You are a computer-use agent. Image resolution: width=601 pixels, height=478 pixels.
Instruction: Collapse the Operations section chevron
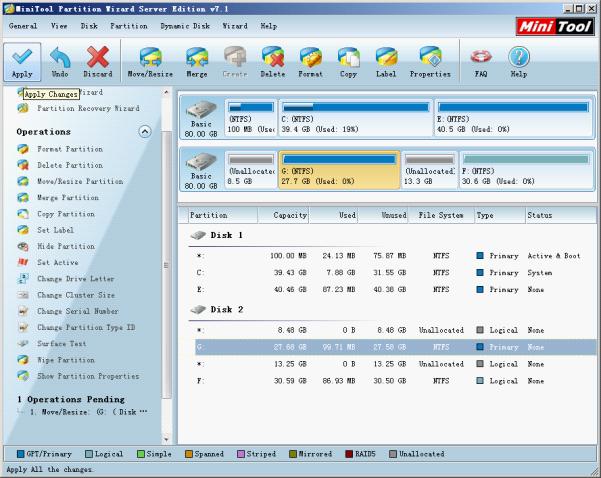click(x=145, y=132)
